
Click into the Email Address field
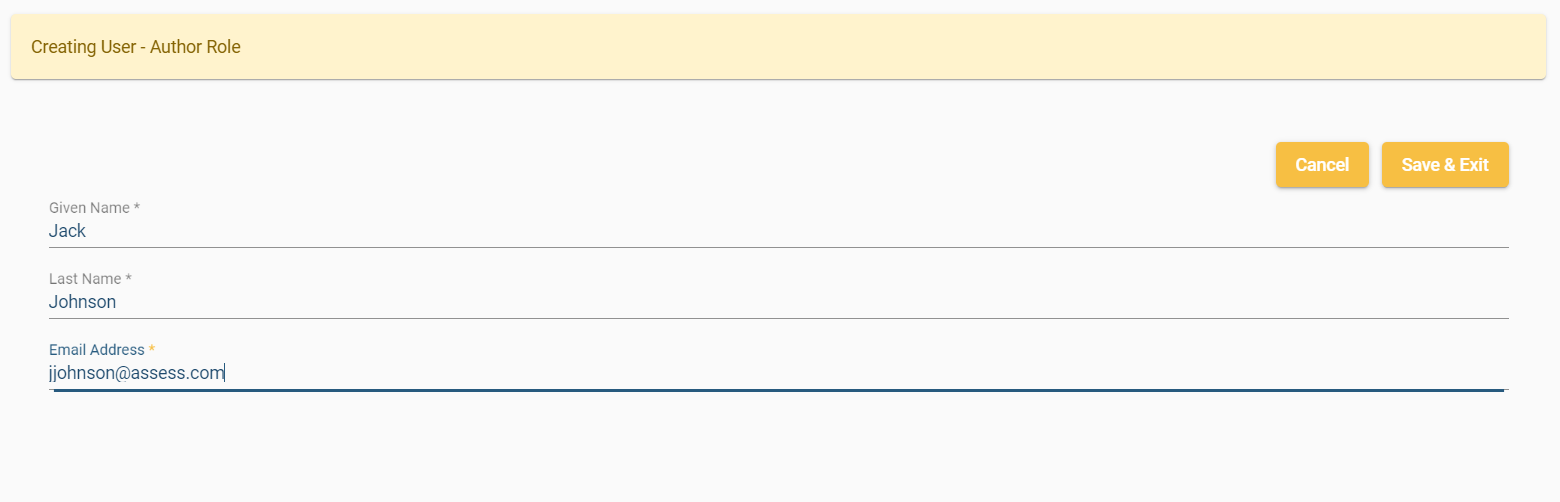(x=778, y=373)
